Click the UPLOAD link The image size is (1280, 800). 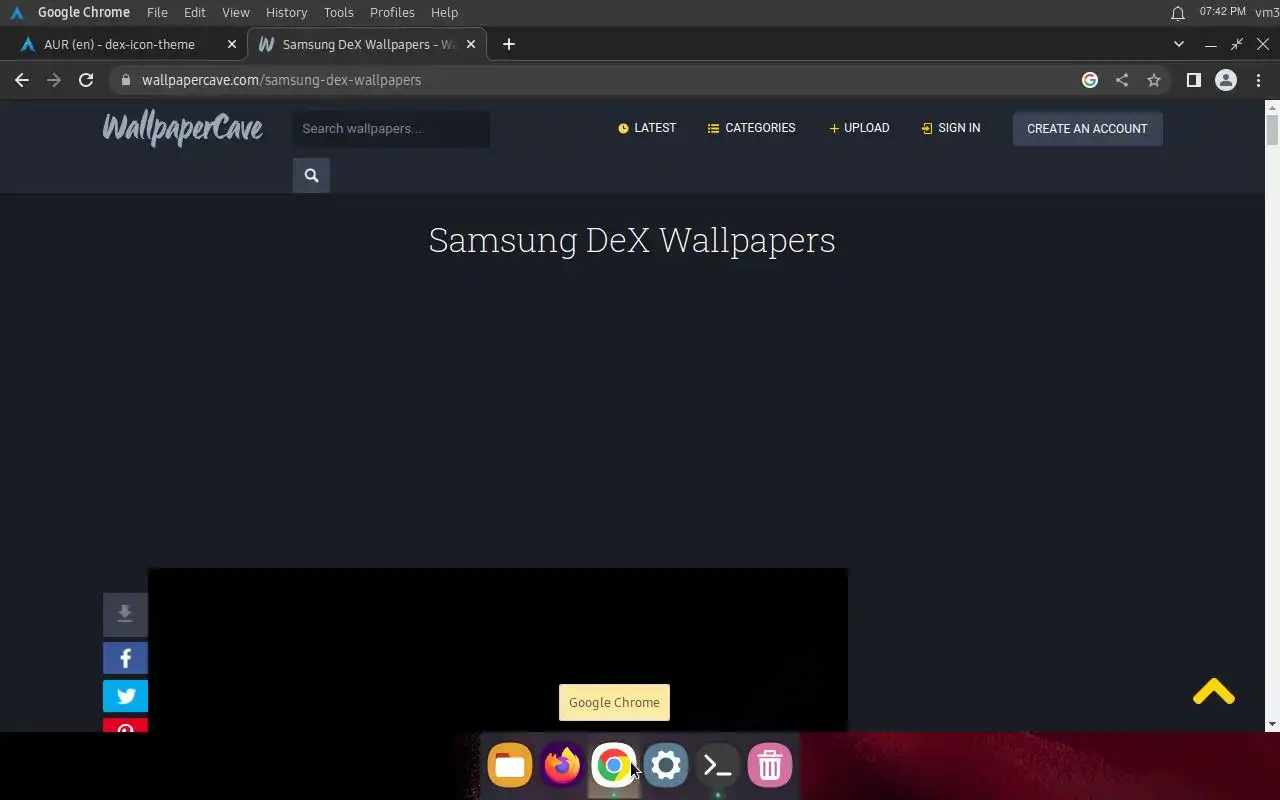[x=859, y=128]
